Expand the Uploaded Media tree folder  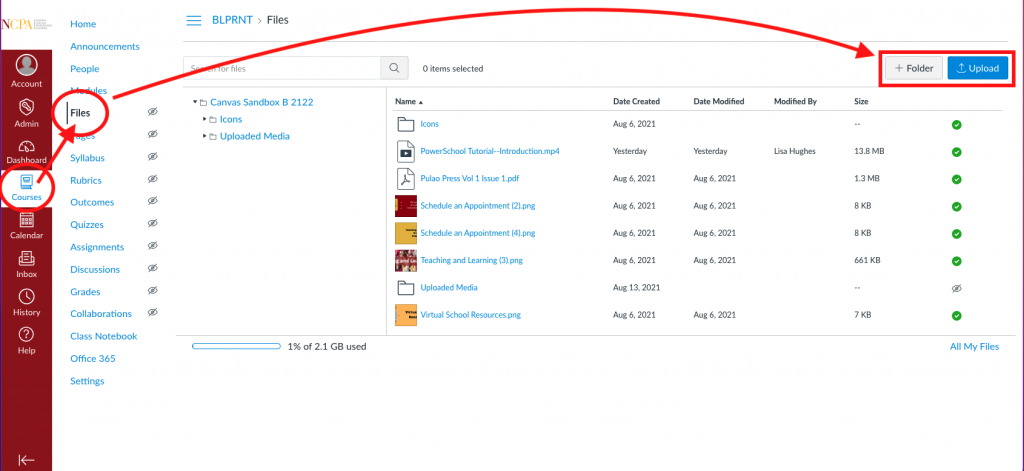(x=204, y=136)
